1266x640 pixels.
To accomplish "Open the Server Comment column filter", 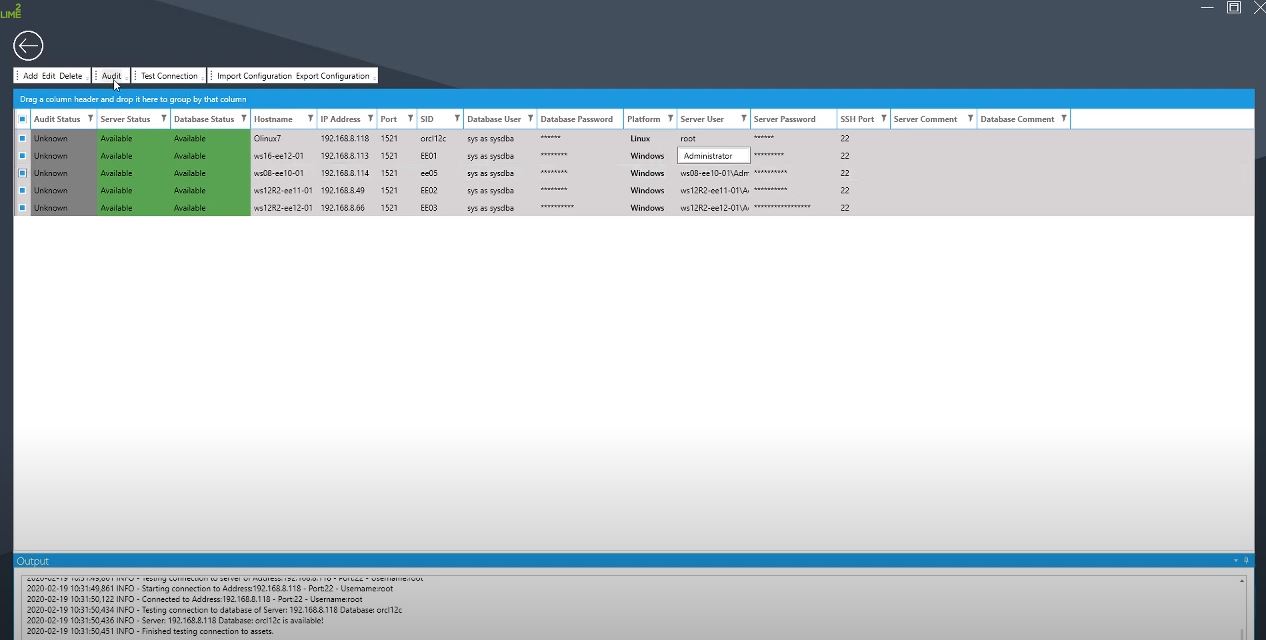I will coord(970,119).
